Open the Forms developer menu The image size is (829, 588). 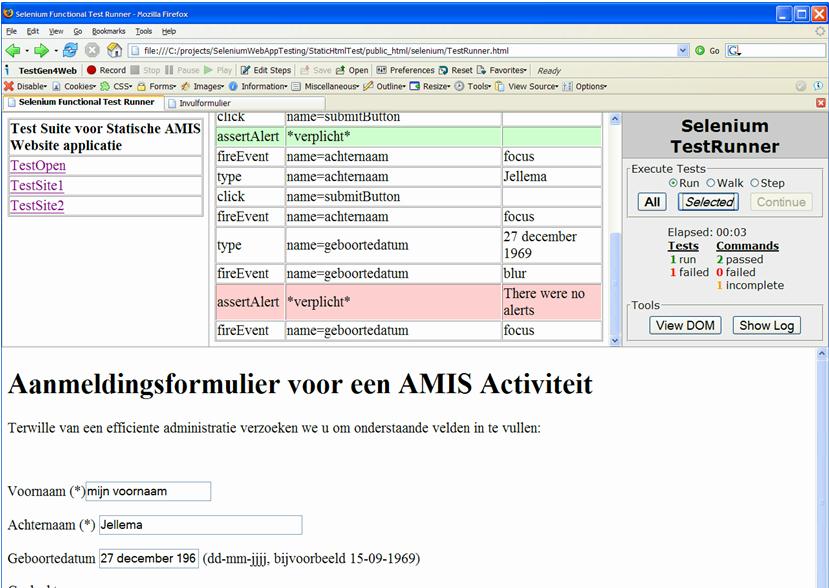(x=156, y=86)
